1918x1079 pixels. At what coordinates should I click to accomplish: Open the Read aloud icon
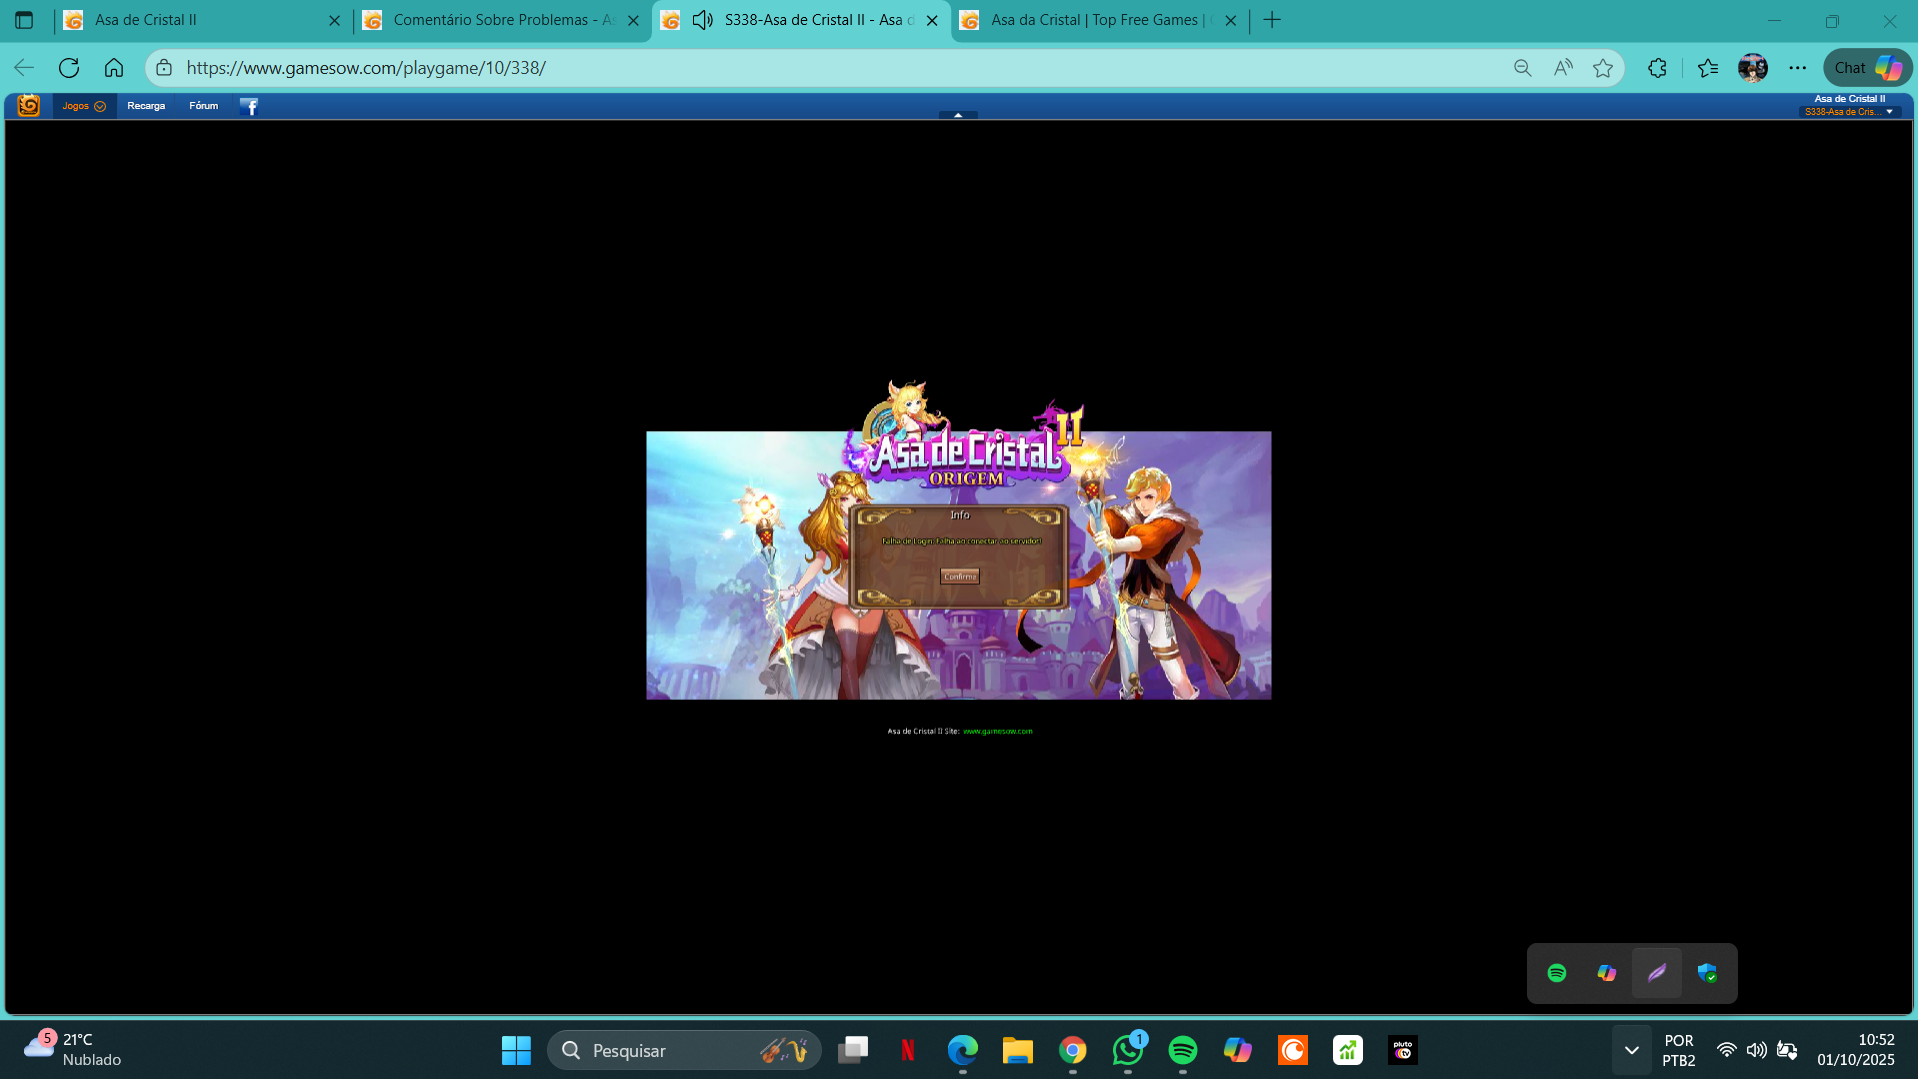pos(1563,68)
